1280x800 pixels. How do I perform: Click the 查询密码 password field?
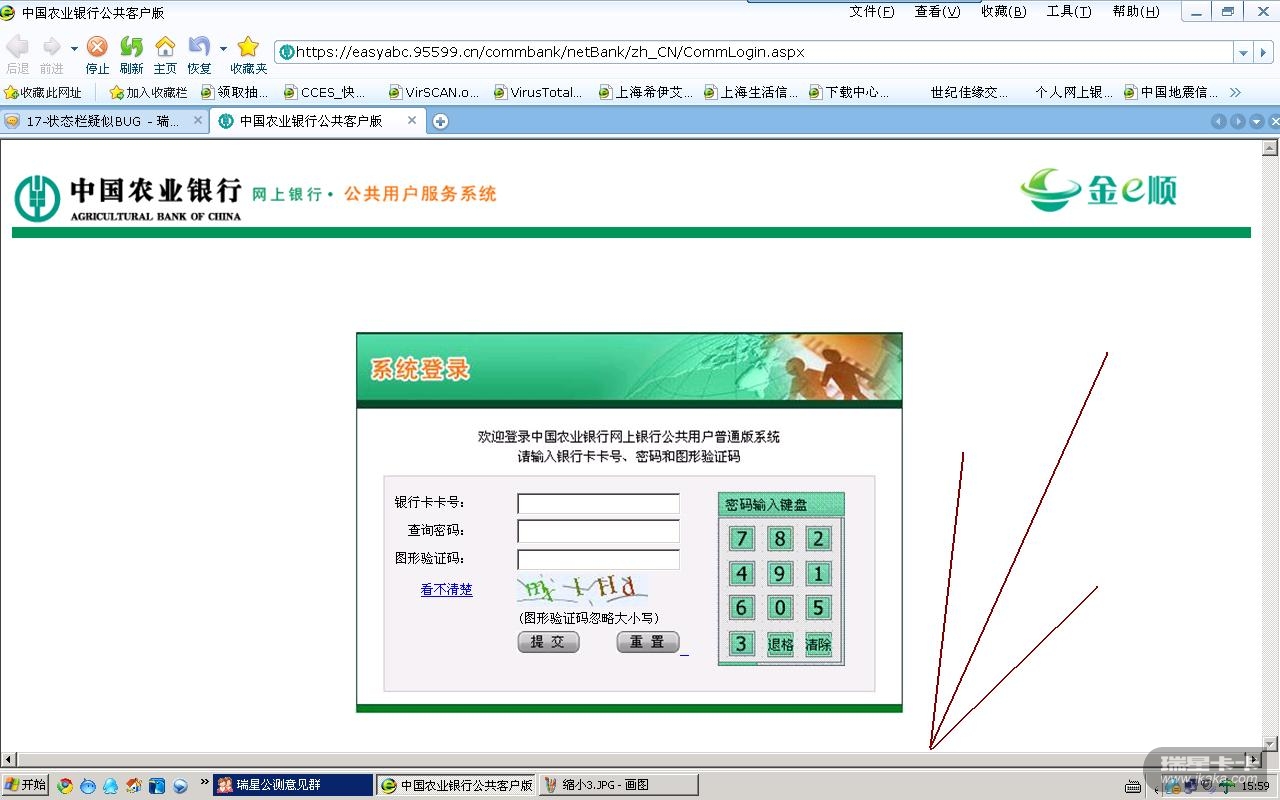click(x=598, y=531)
